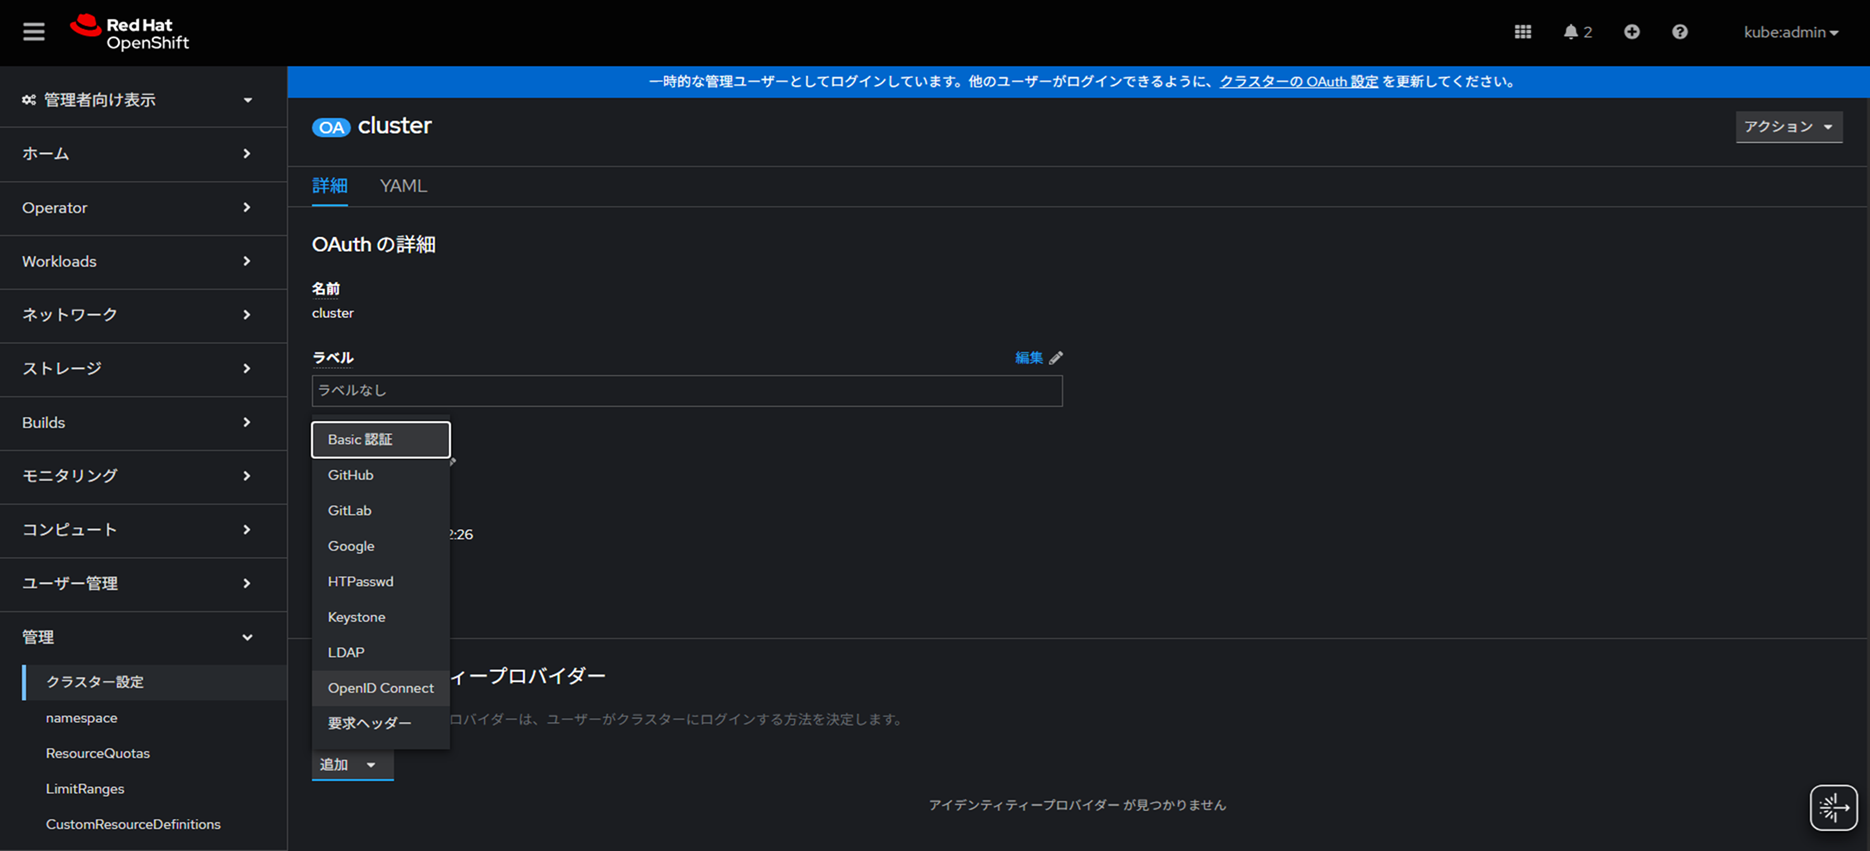
Task: Switch to the YAML tab
Action: (x=403, y=186)
